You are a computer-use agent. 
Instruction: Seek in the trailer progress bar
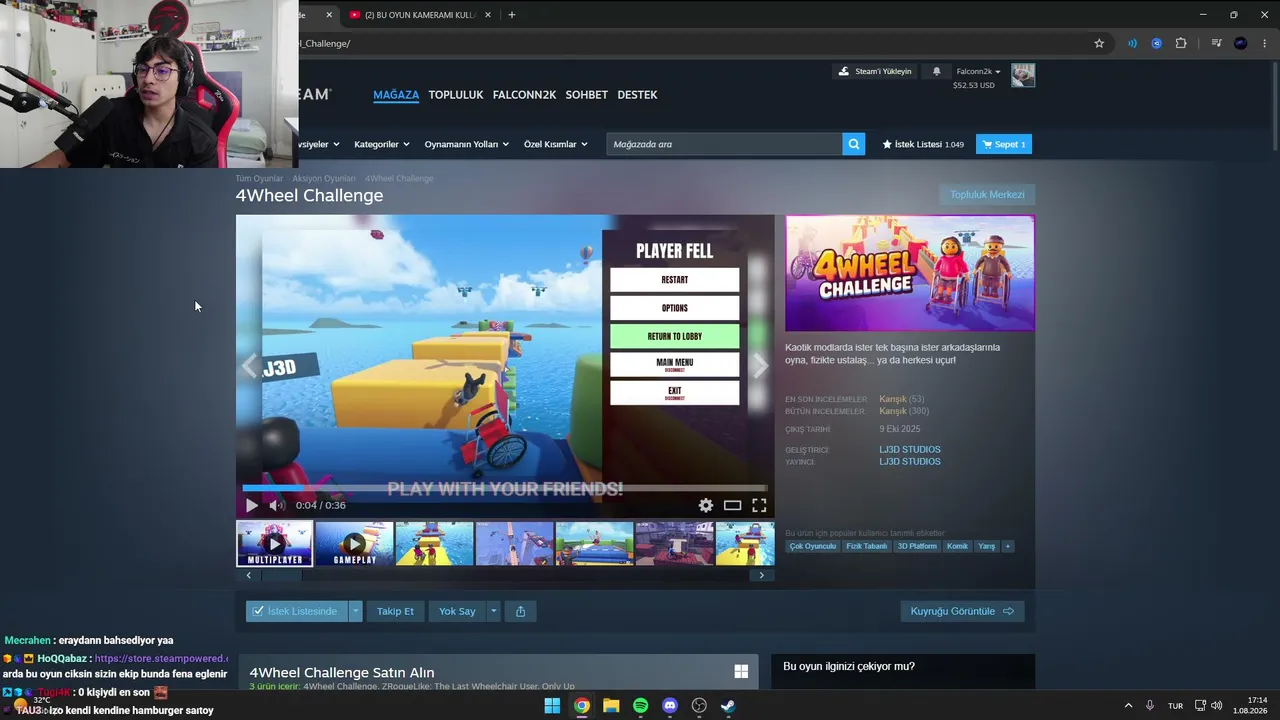coord(505,488)
